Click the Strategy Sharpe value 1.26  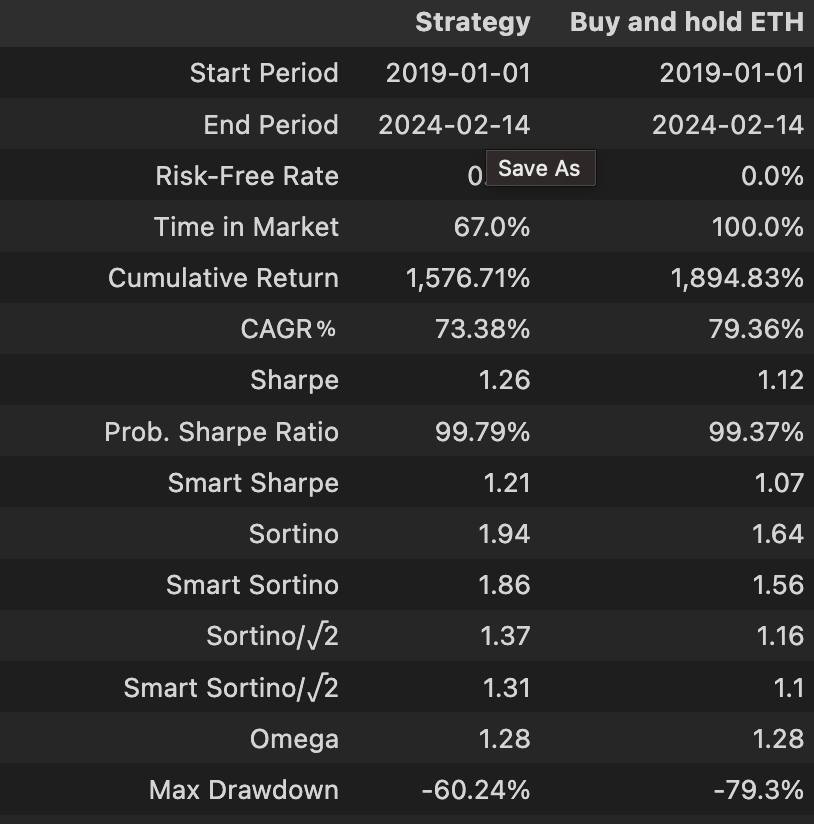point(504,380)
